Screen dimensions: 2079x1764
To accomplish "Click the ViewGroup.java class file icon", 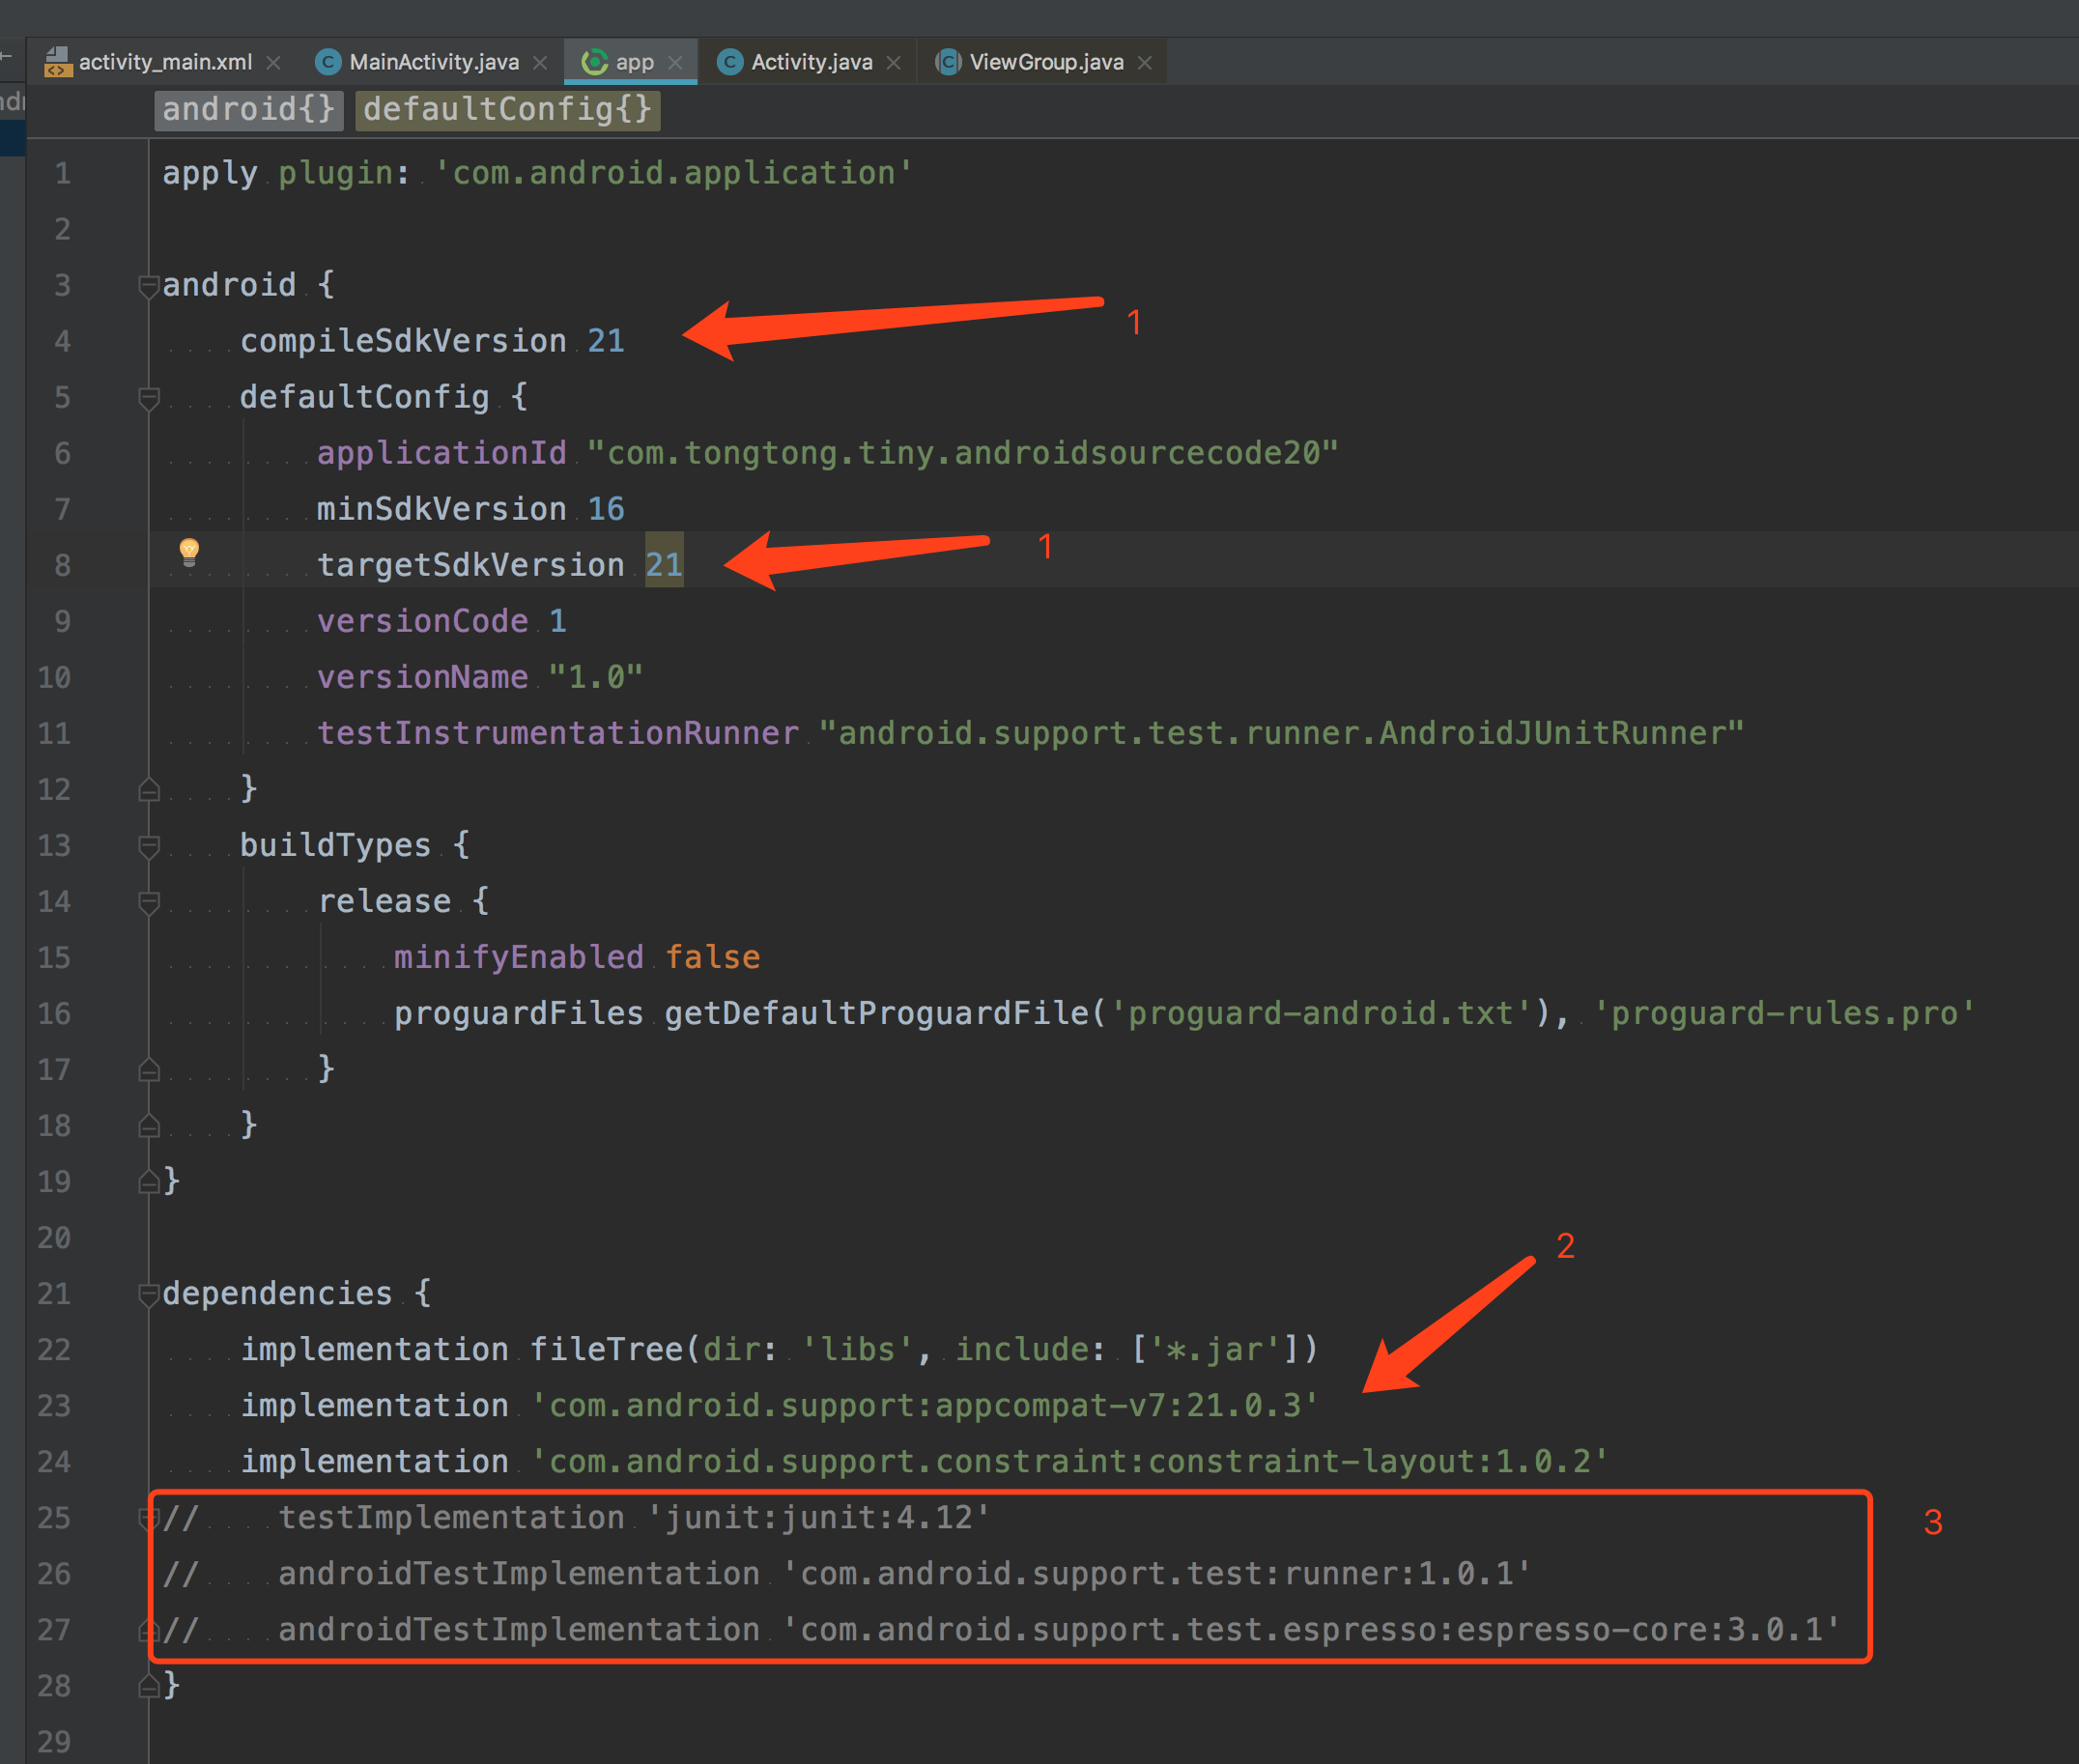I will click(948, 62).
